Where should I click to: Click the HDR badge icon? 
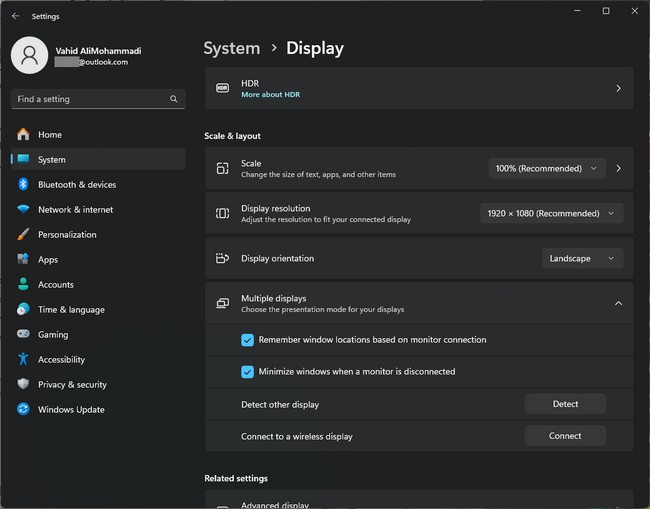[223, 88]
